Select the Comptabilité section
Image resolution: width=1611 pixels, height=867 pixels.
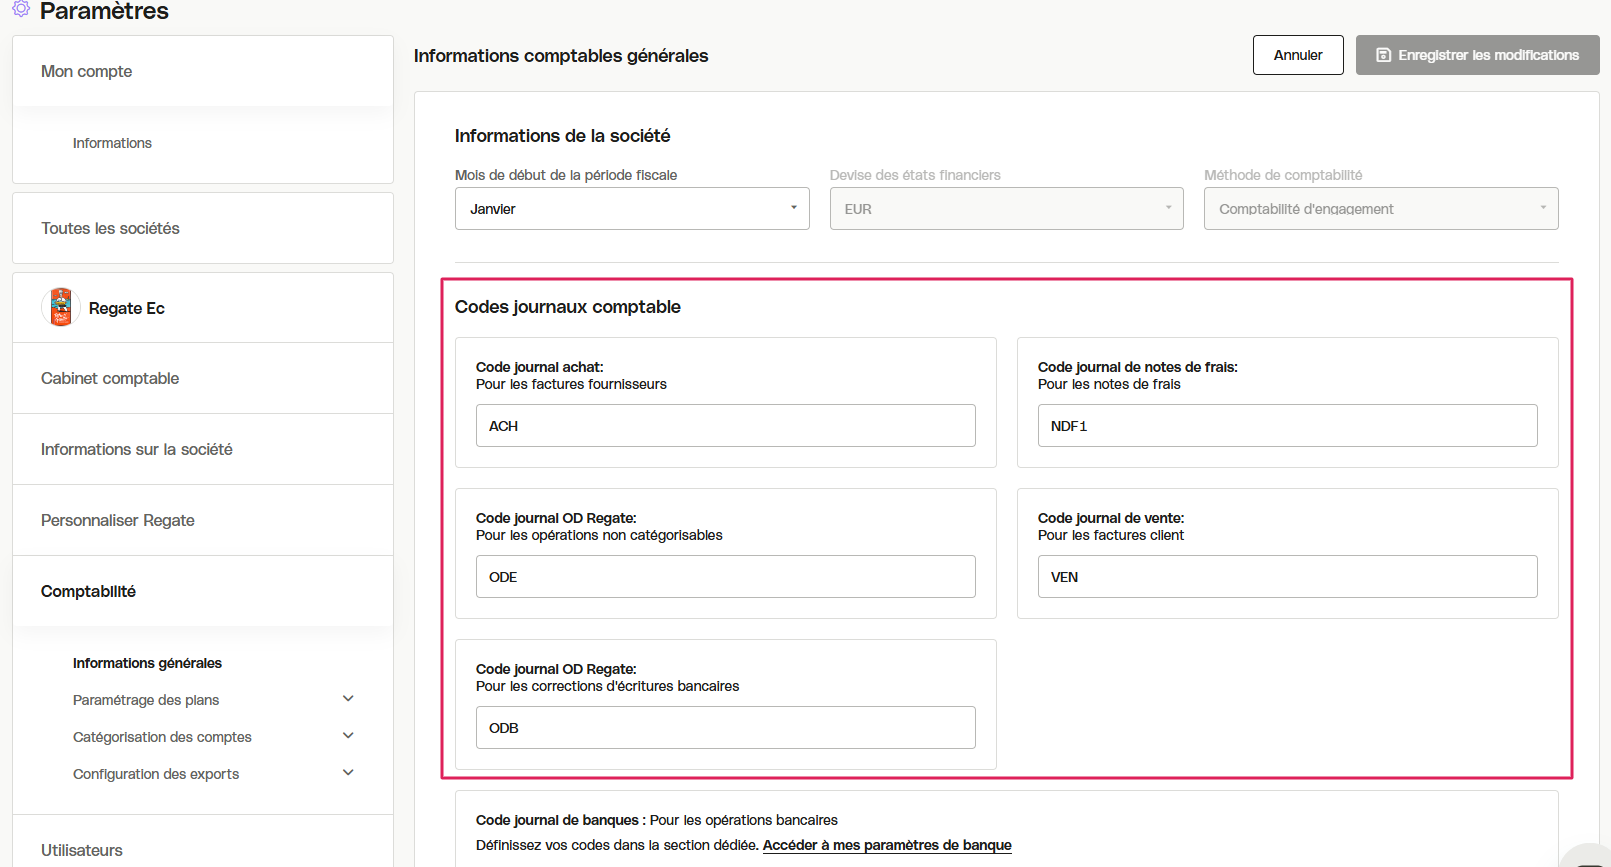coord(202,591)
